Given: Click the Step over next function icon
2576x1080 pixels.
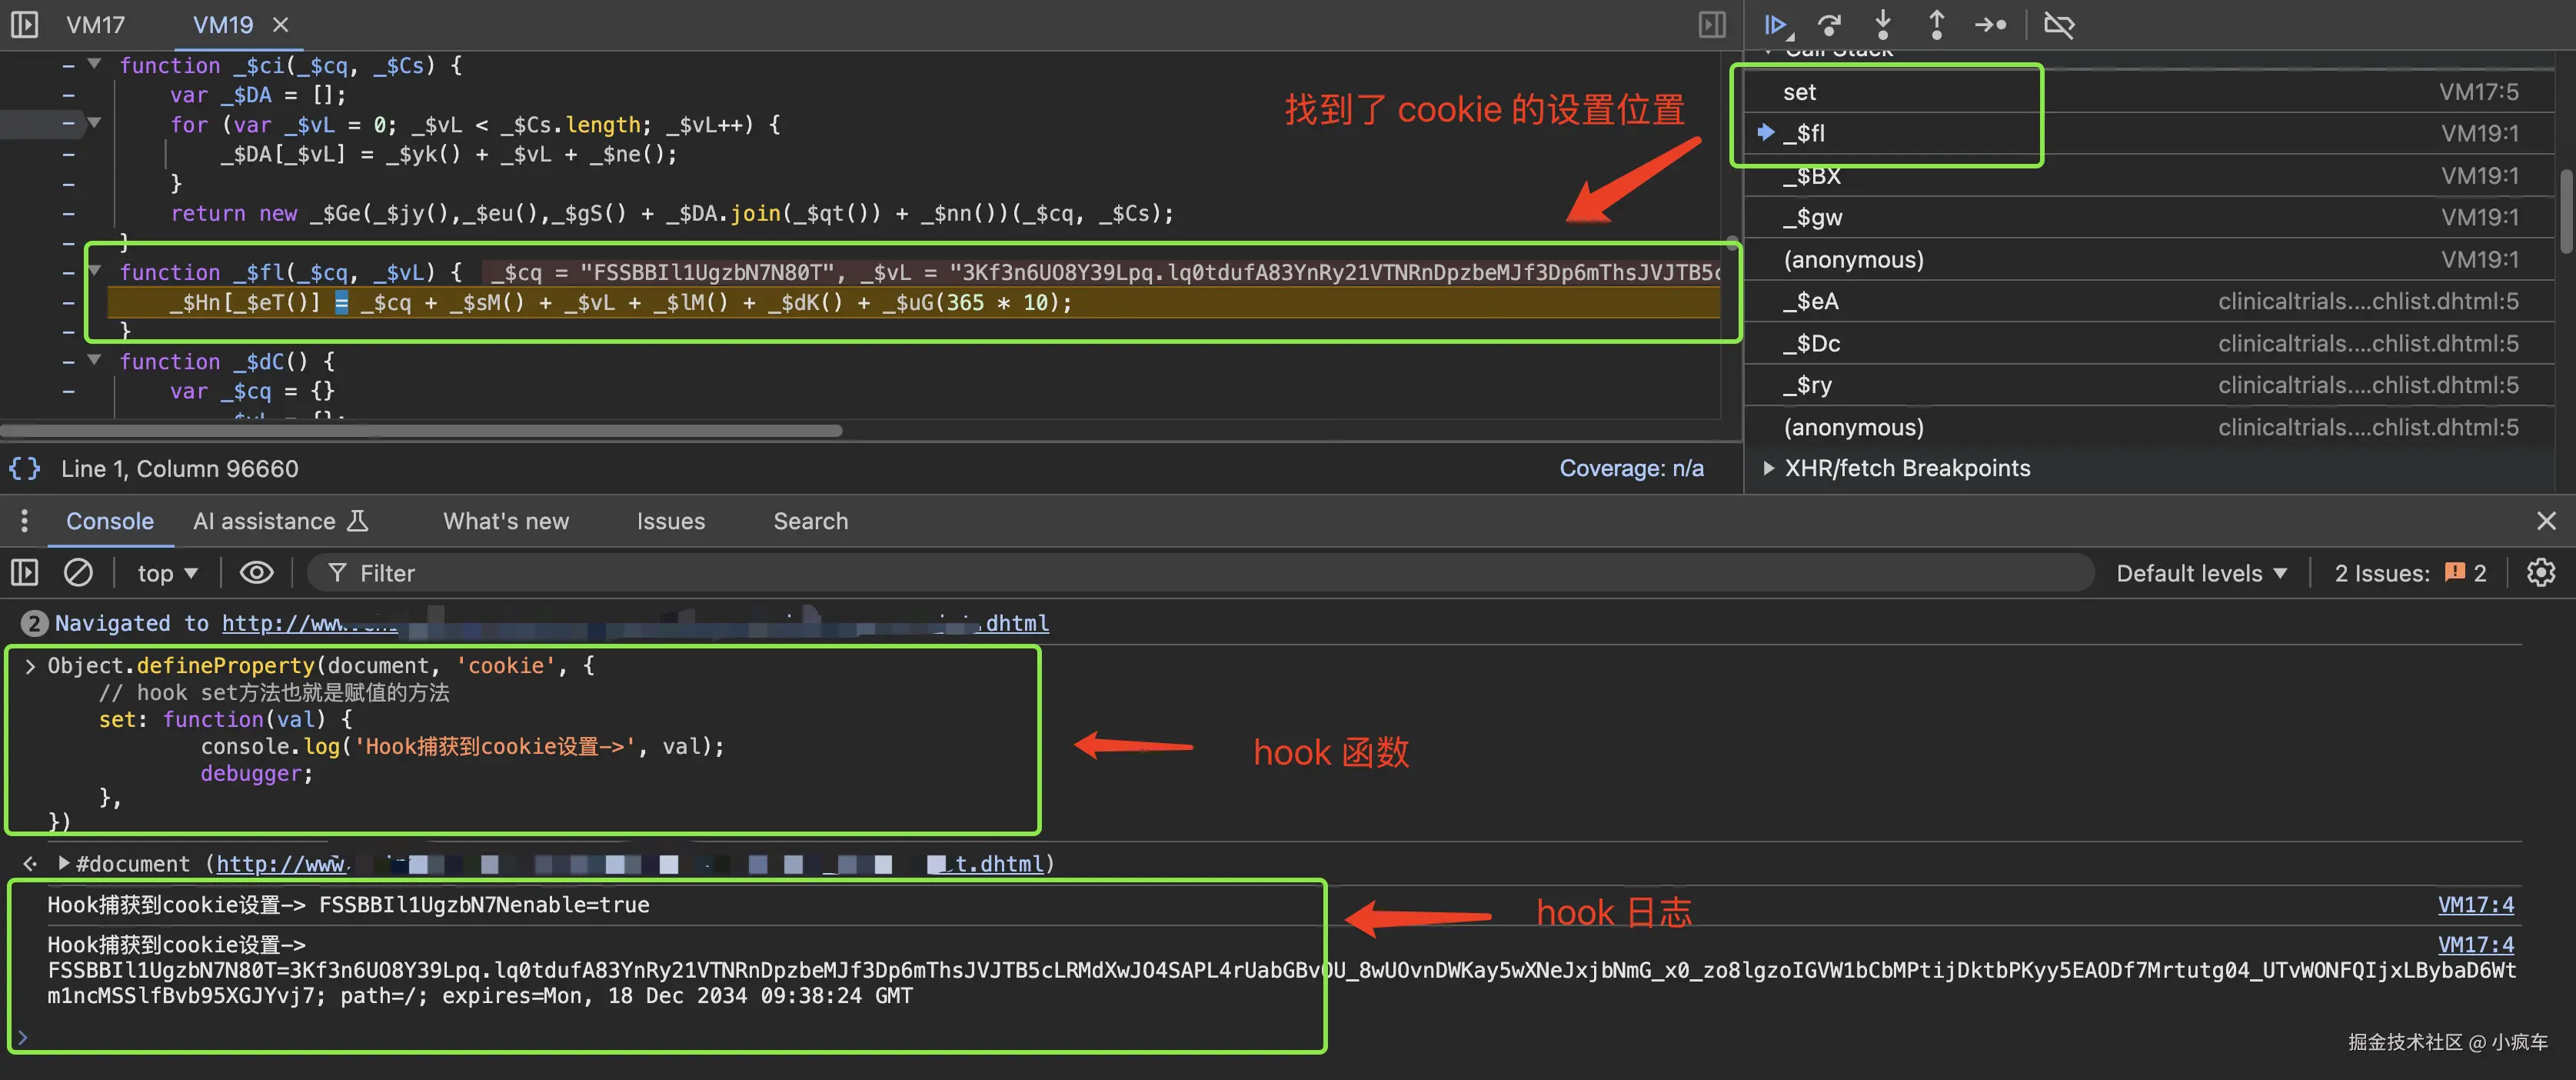Looking at the screenshot, I should pyautogui.click(x=1830, y=24).
